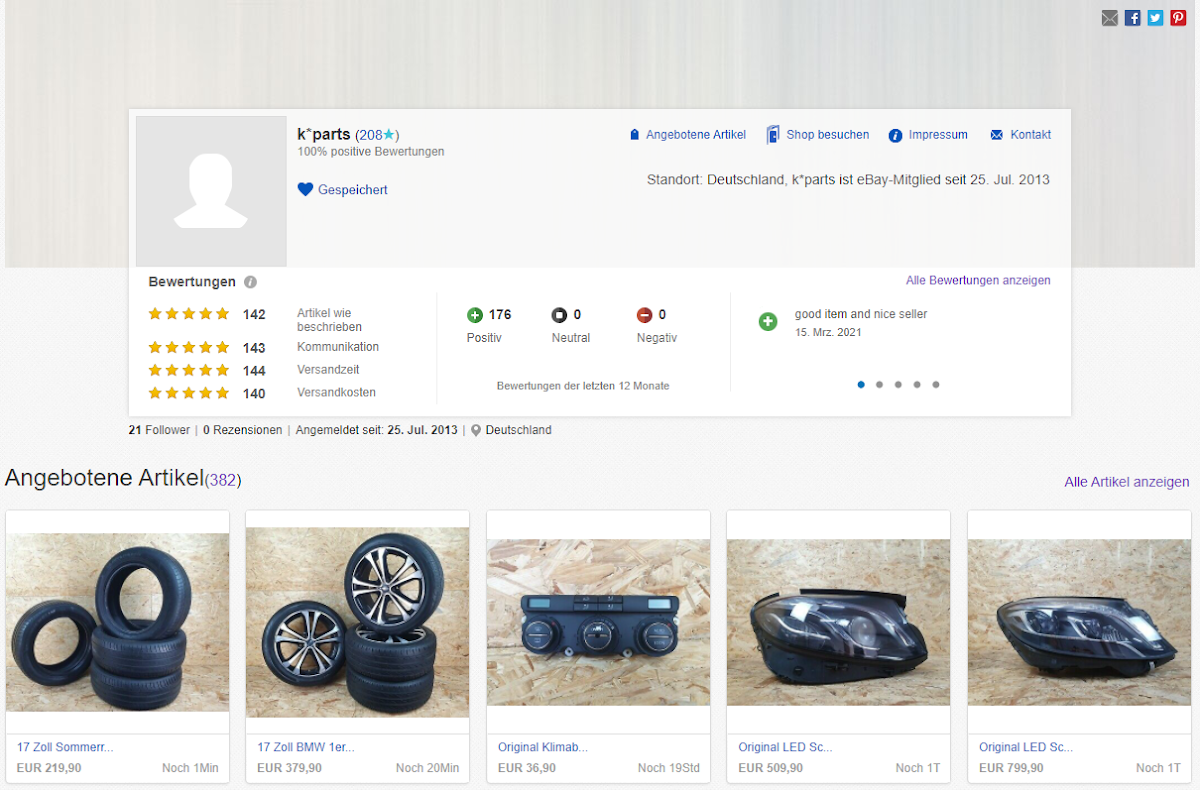Share this seller on Pinterest
This screenshot has width=1200, height=790.
[x=1178, y=18]
